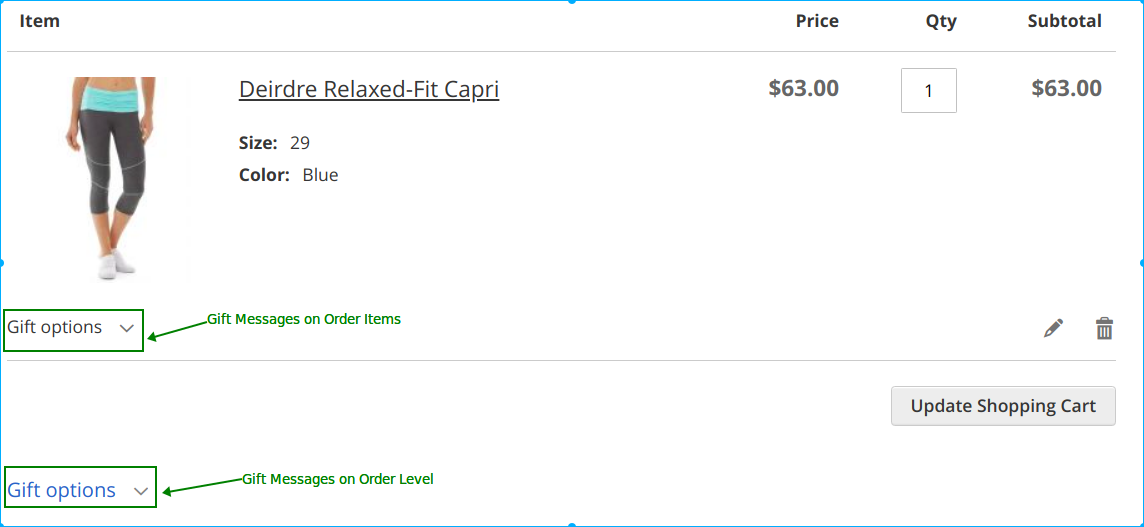Click the $63.00 subtotal amount
Screen dimensions: 1144x527
coord(1066,88)
